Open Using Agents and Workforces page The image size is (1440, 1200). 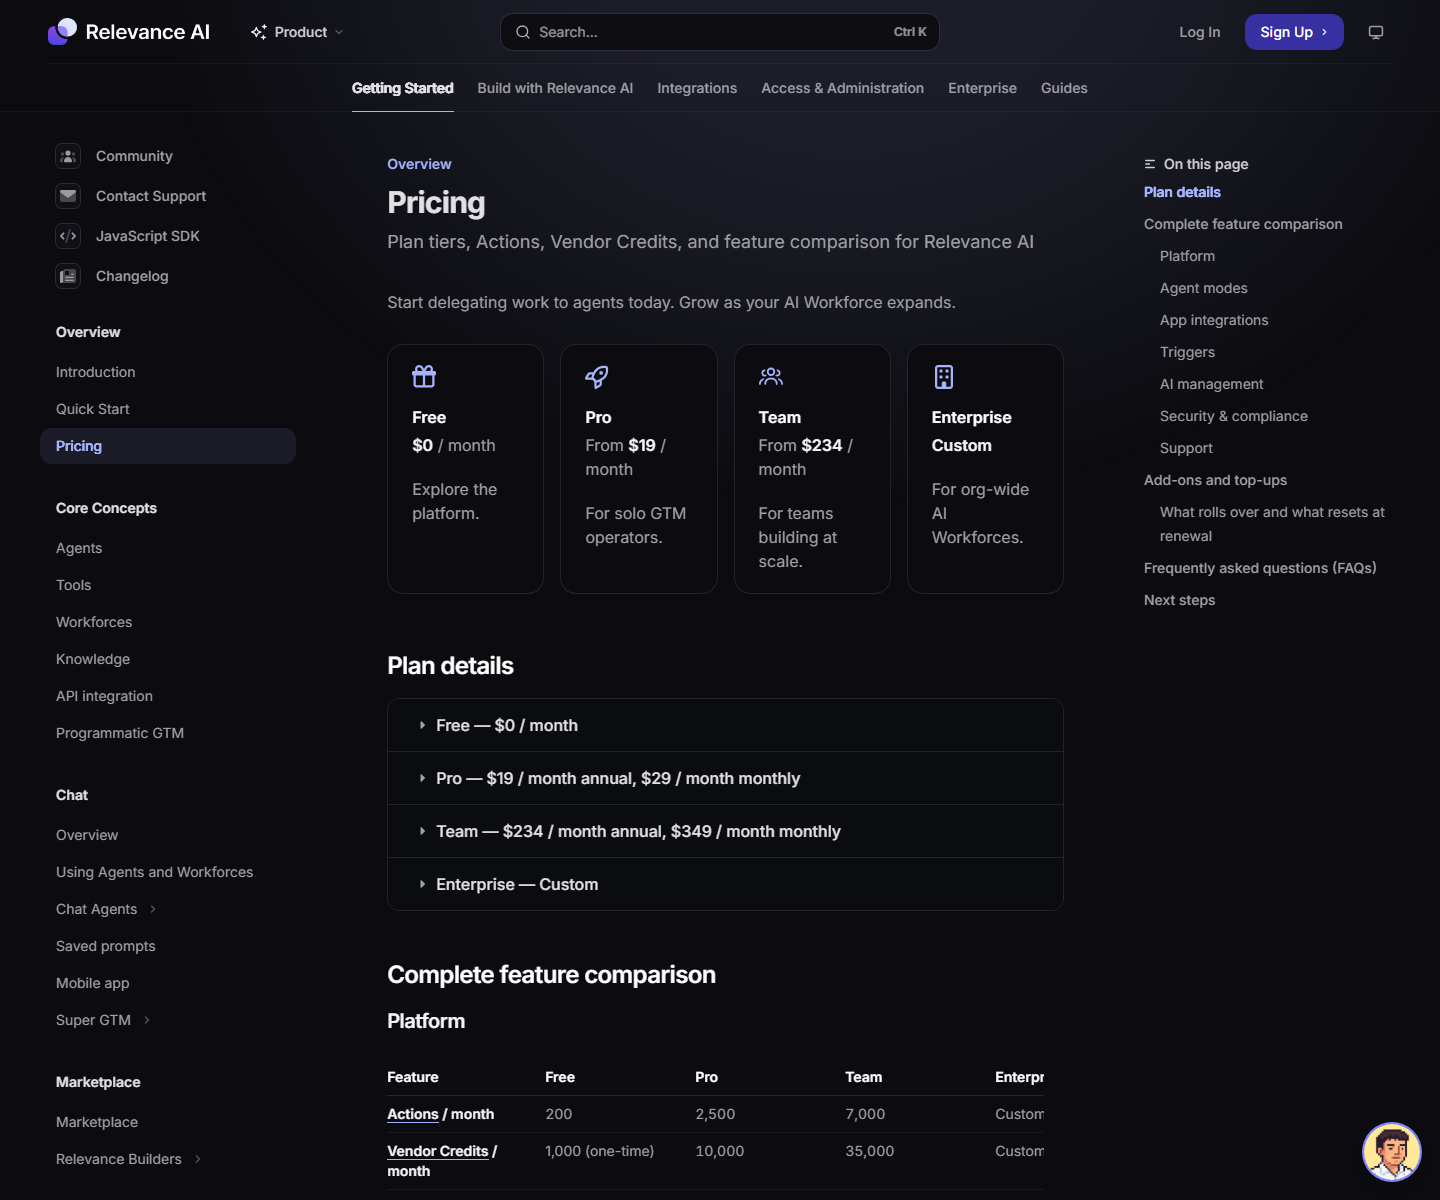point(168,872)
